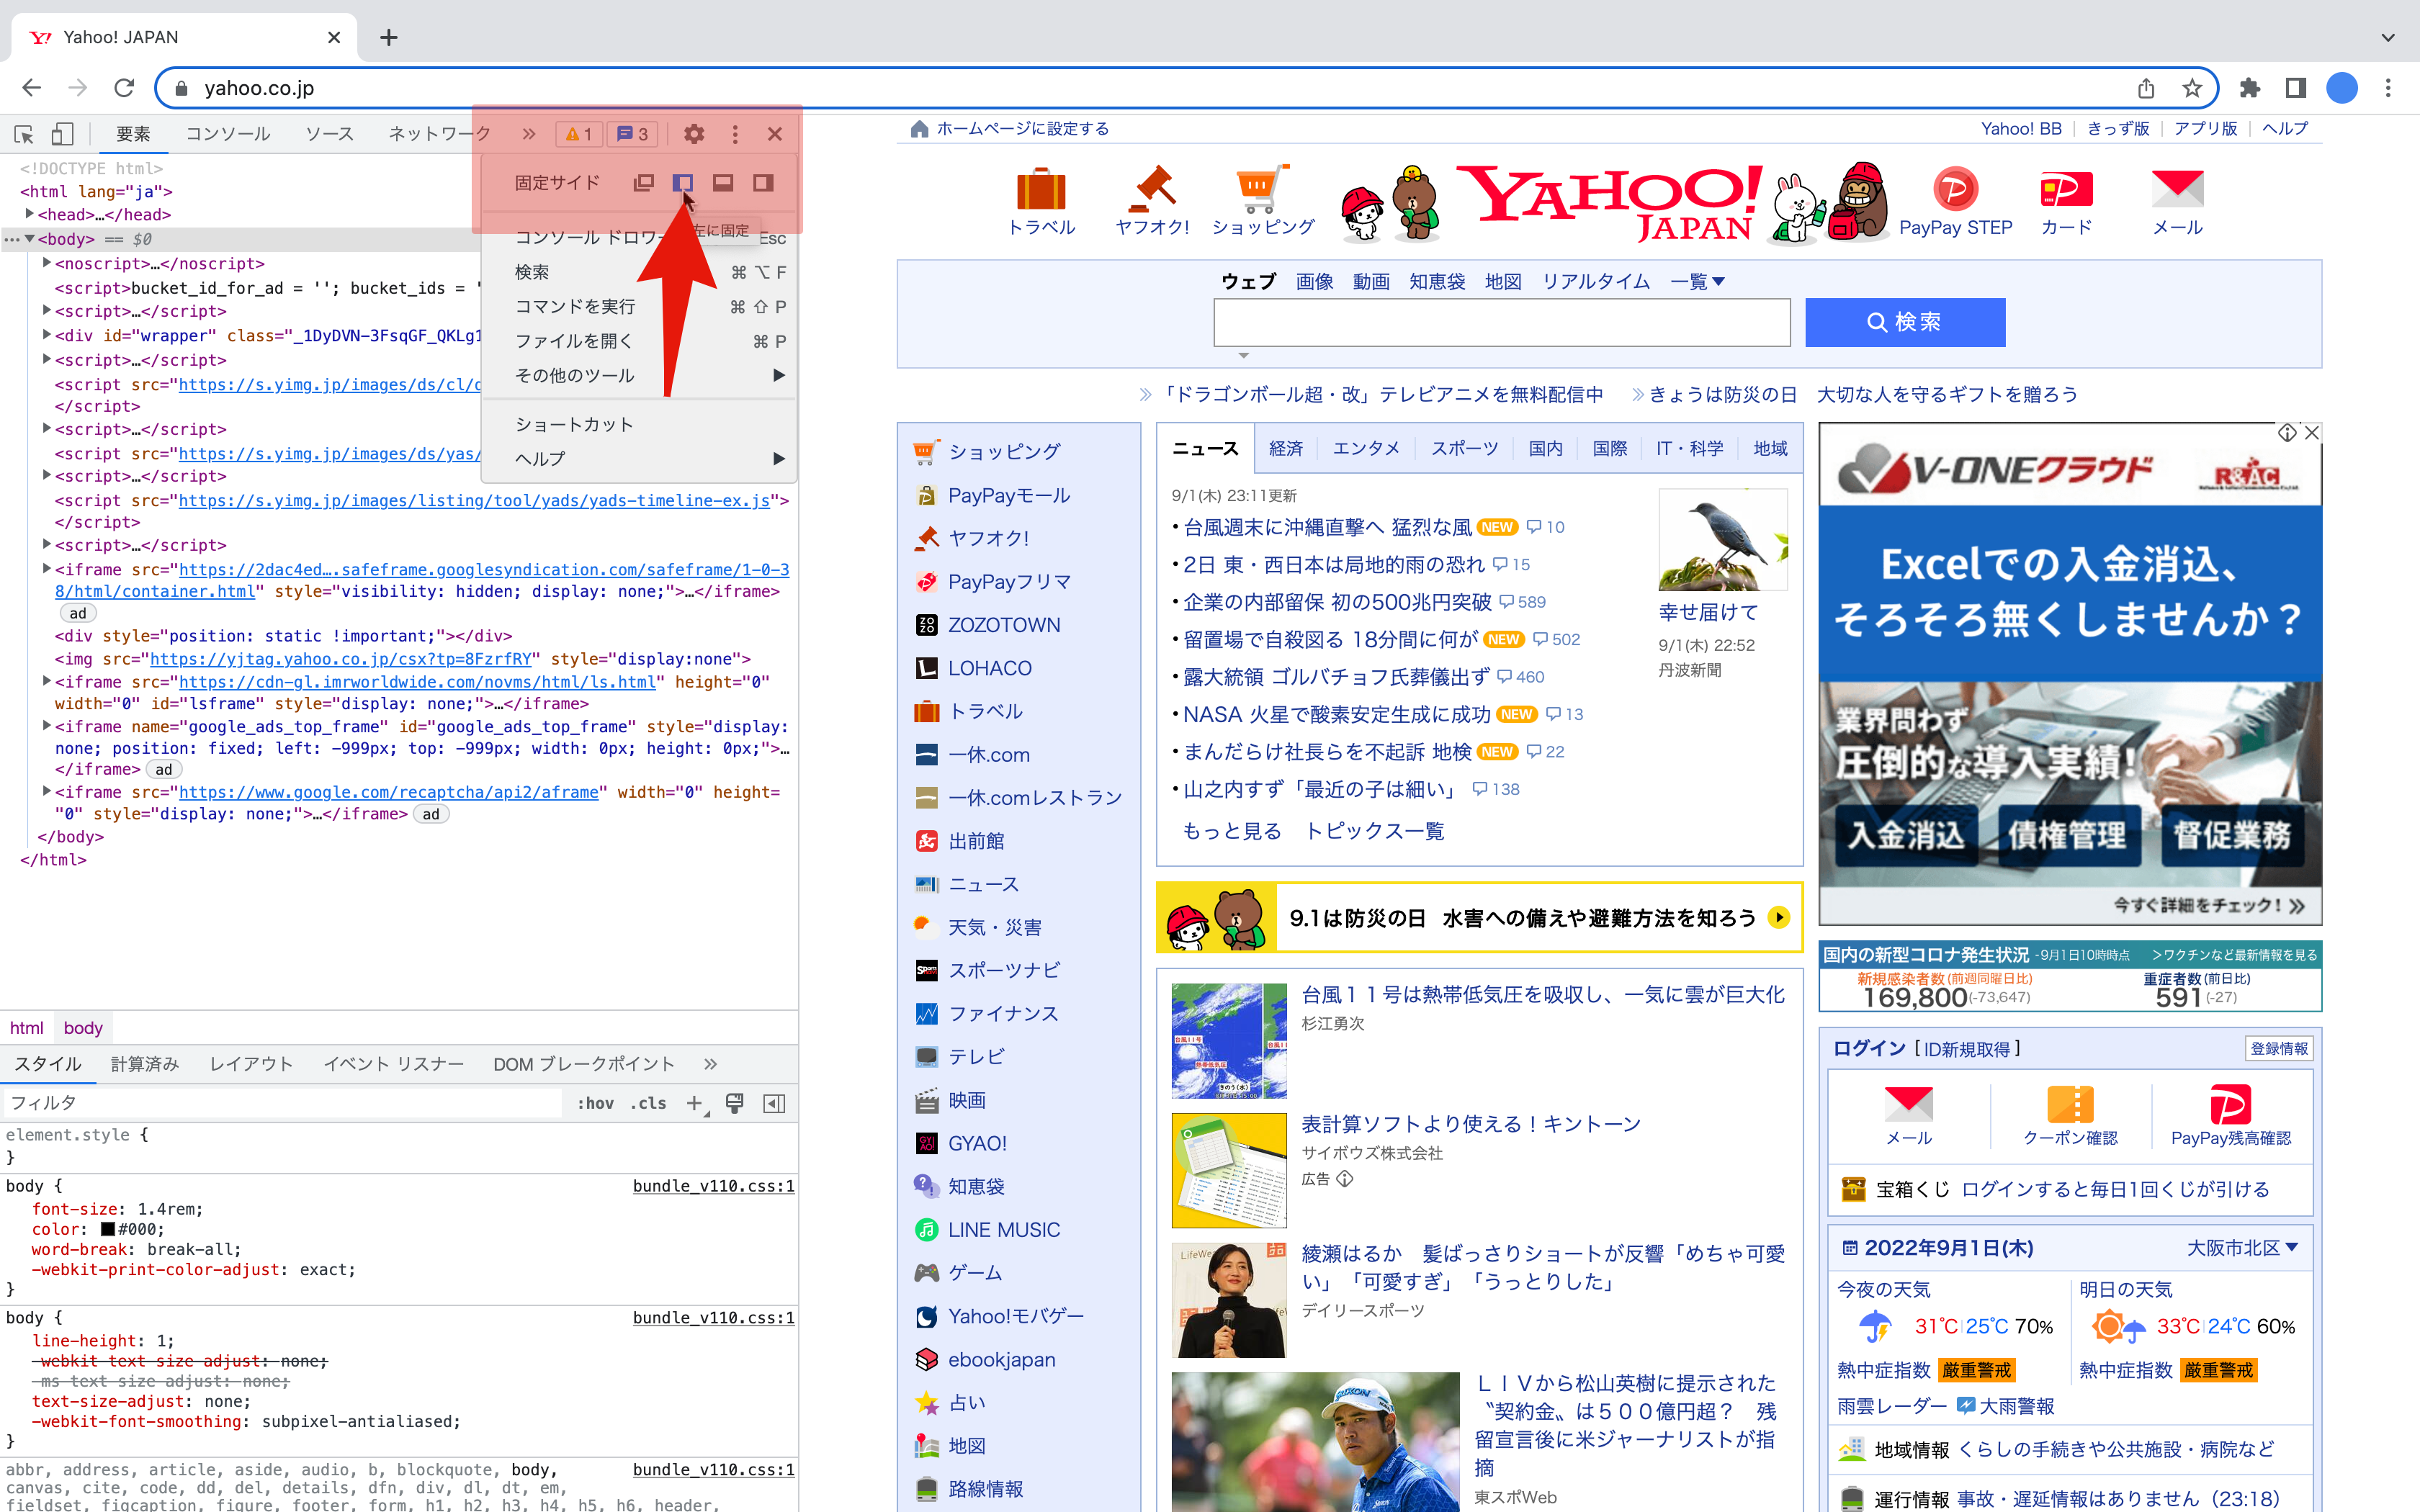Click the DevTools three-dot customize menu
Screen dimensions: 2420x1512
[735, 134]
